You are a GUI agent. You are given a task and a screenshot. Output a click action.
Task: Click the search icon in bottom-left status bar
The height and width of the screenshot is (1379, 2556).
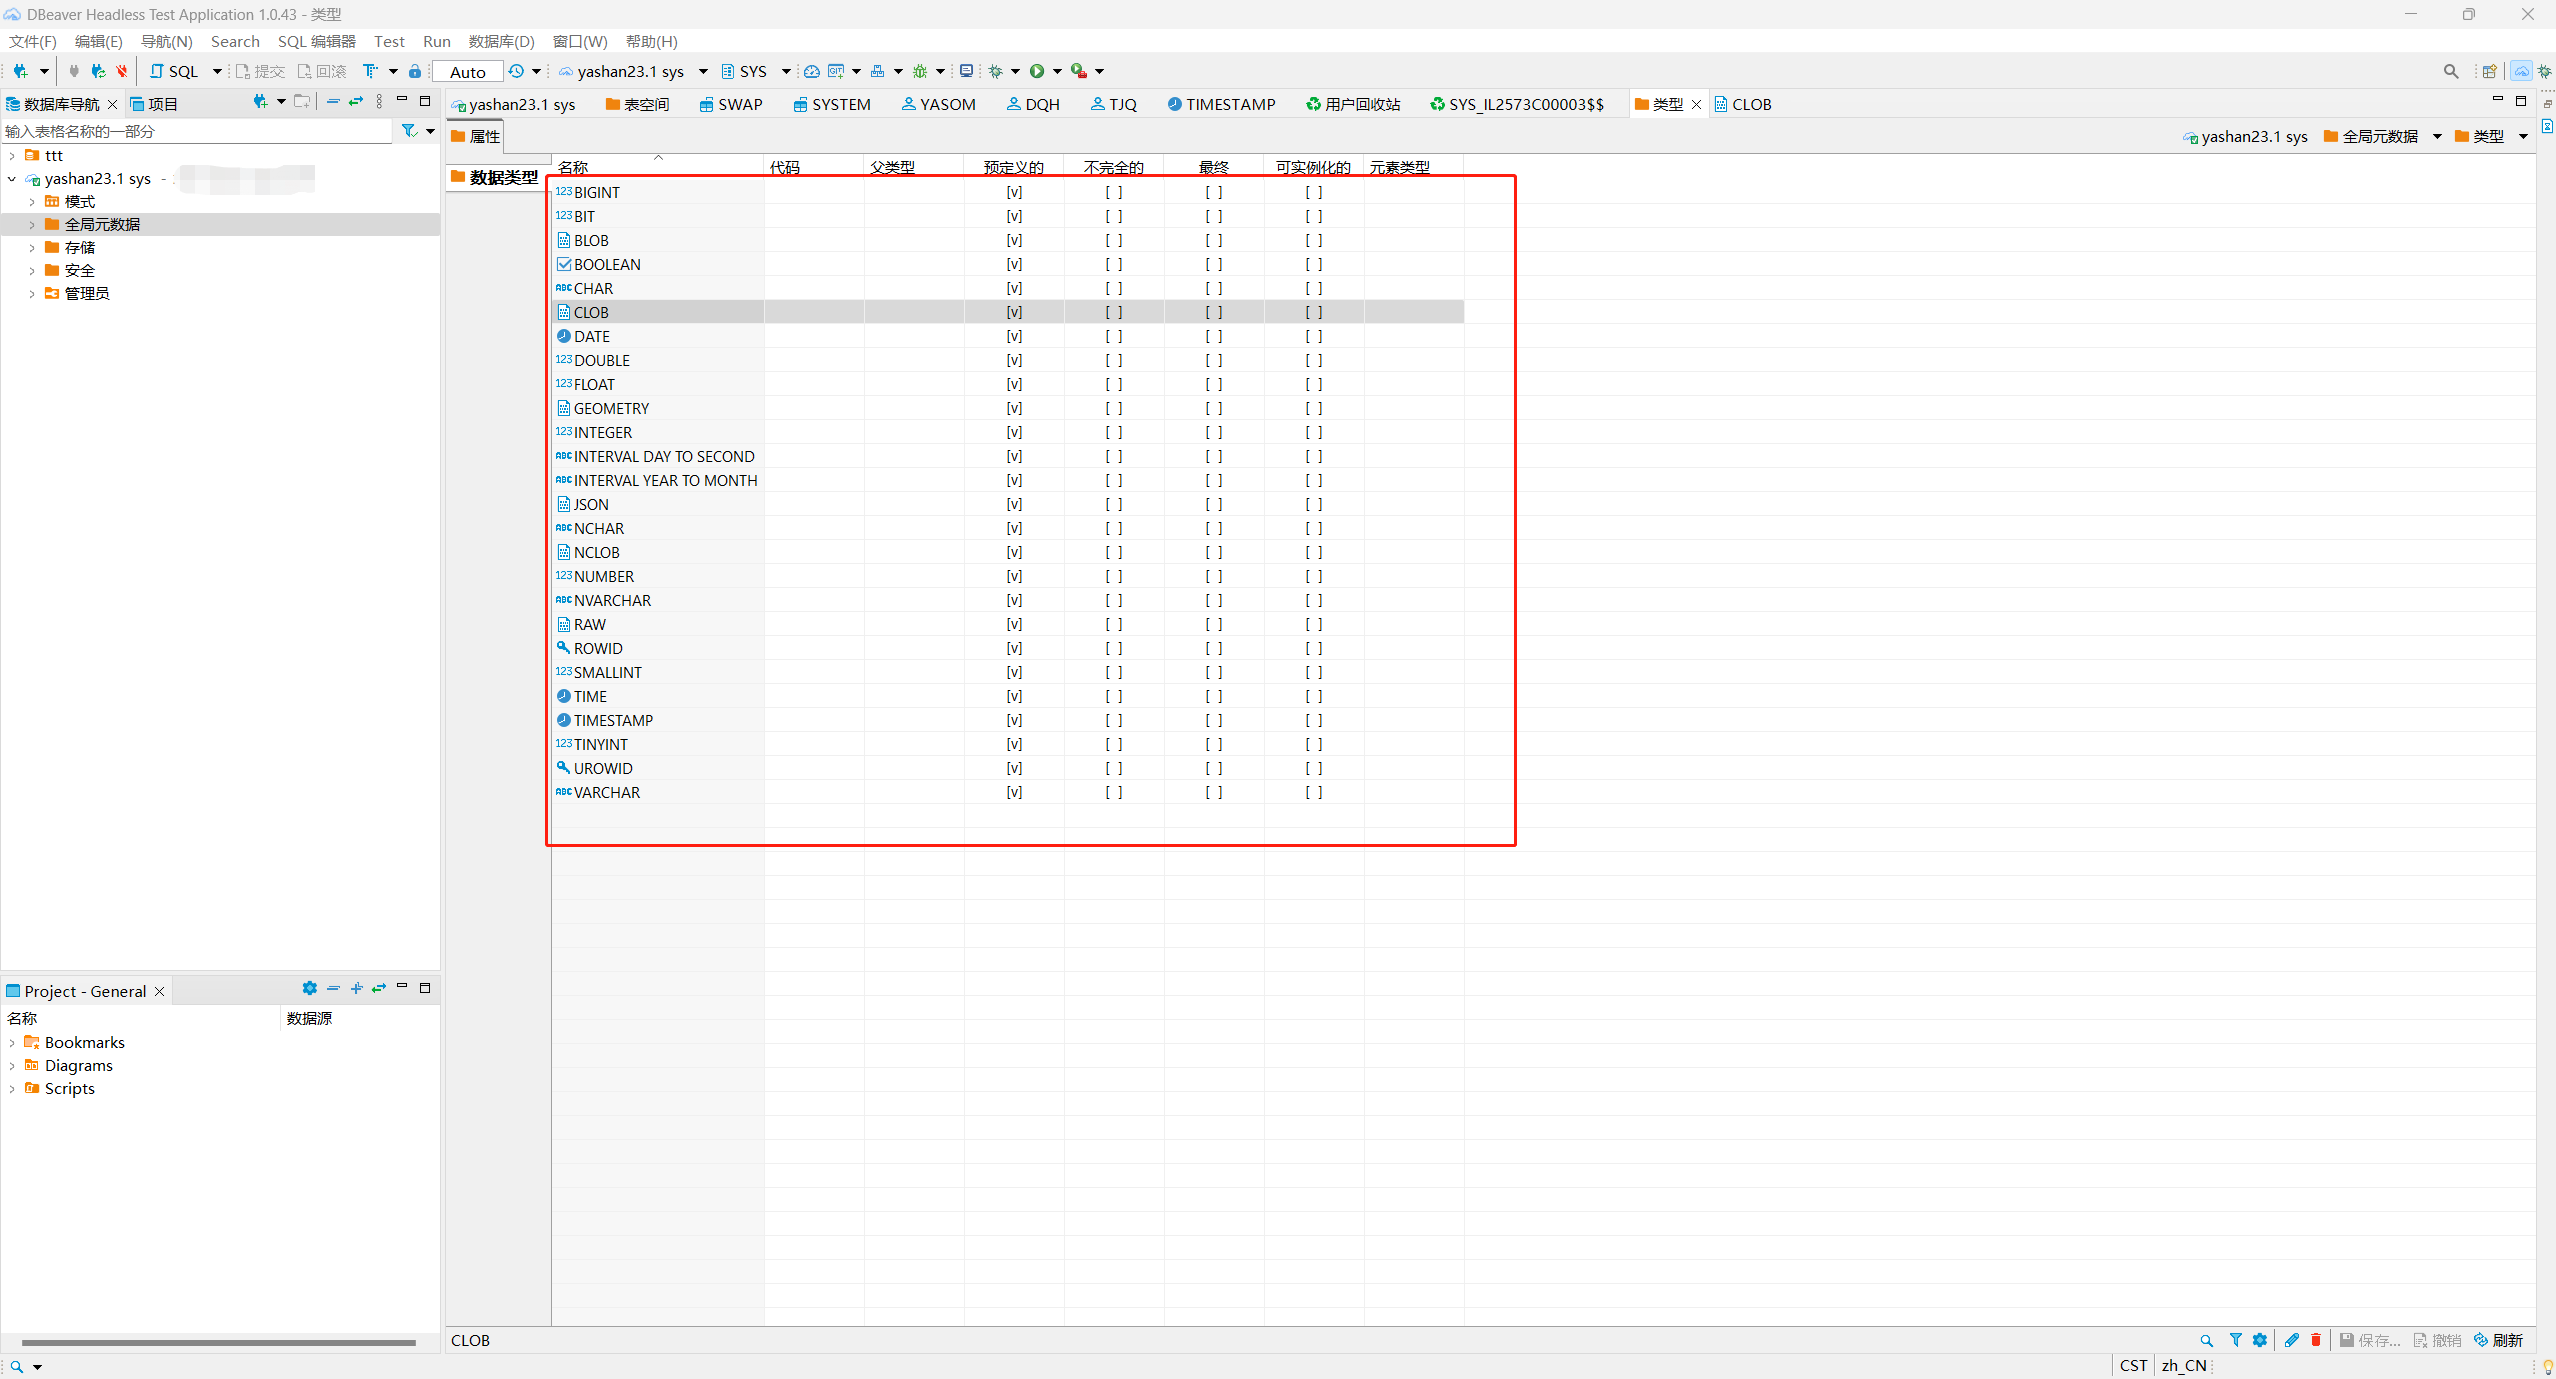coord(17,1367)
